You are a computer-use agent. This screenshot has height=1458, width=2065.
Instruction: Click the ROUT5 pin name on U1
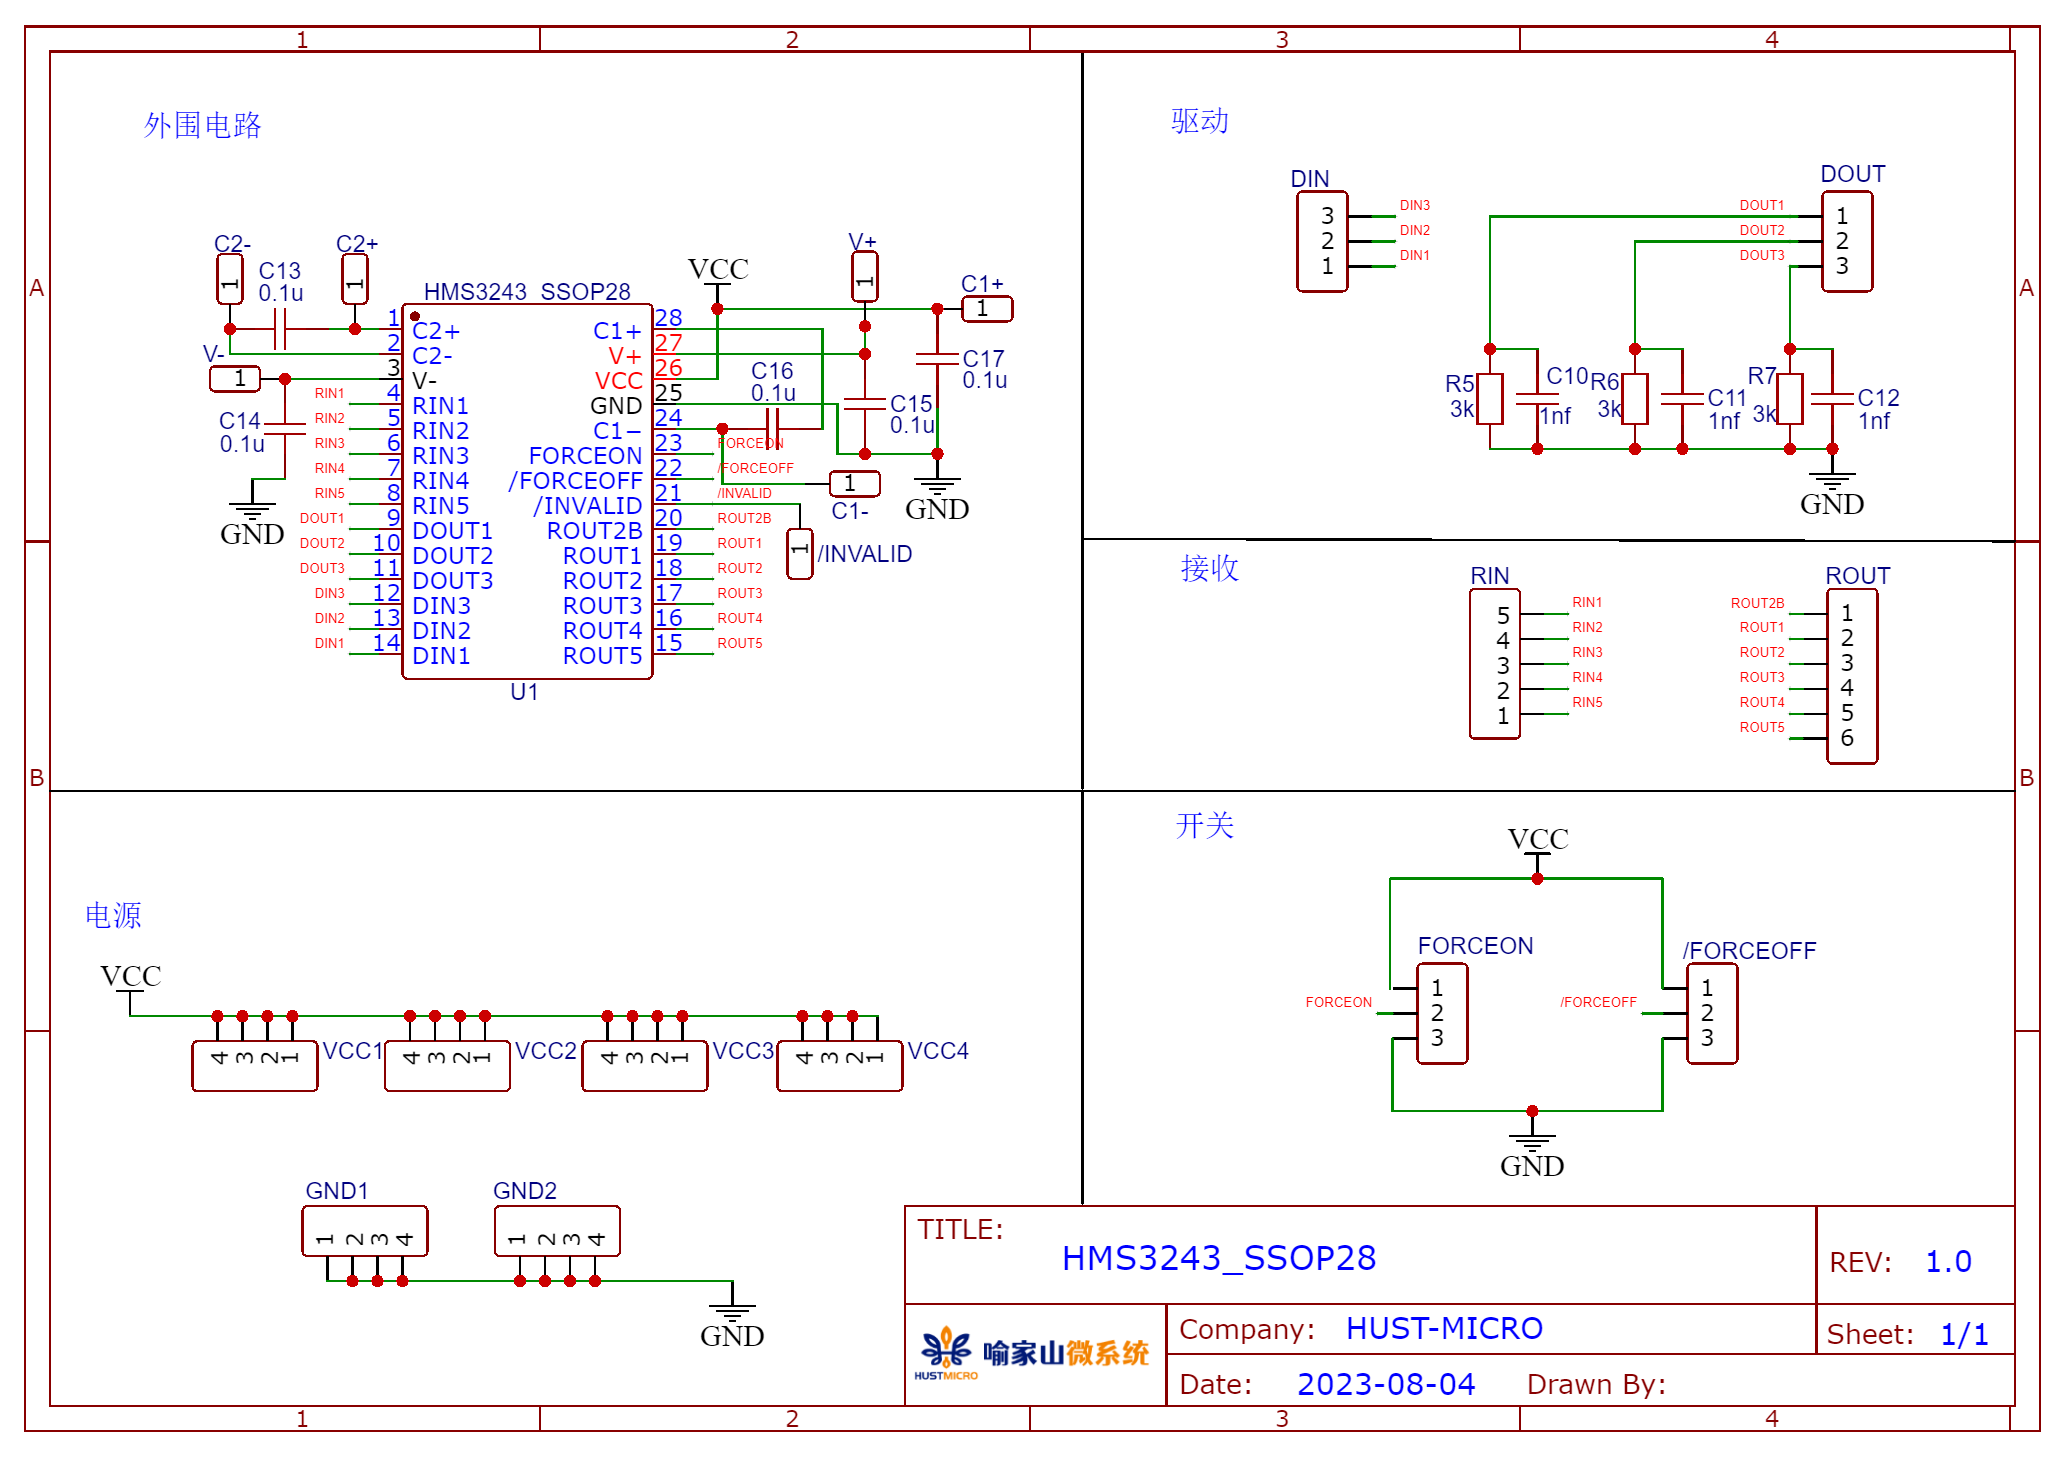(x=602, y=656)
